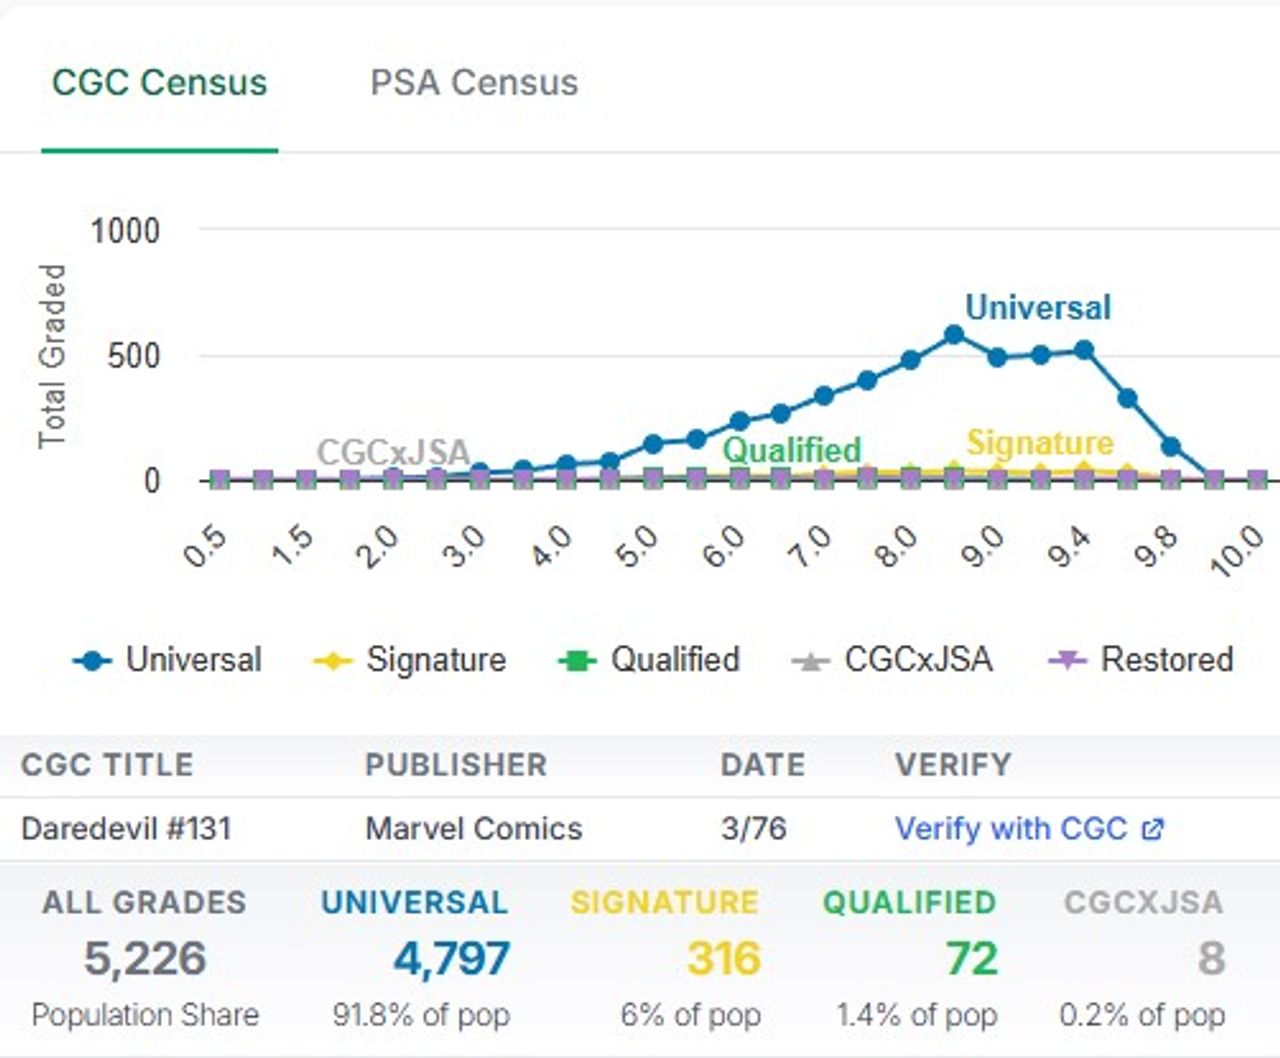Select the CGC Census tab
The image size is (1280, 1058).
coord(159,83)
